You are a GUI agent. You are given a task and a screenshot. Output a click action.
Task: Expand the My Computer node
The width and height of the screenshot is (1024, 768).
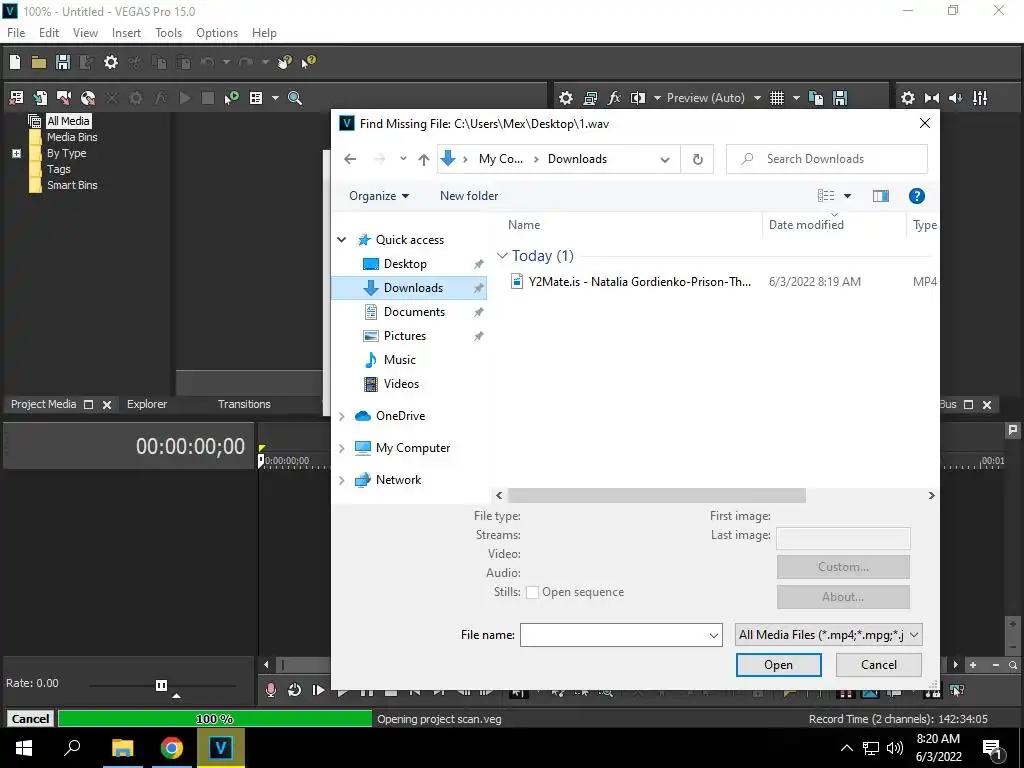342,448
